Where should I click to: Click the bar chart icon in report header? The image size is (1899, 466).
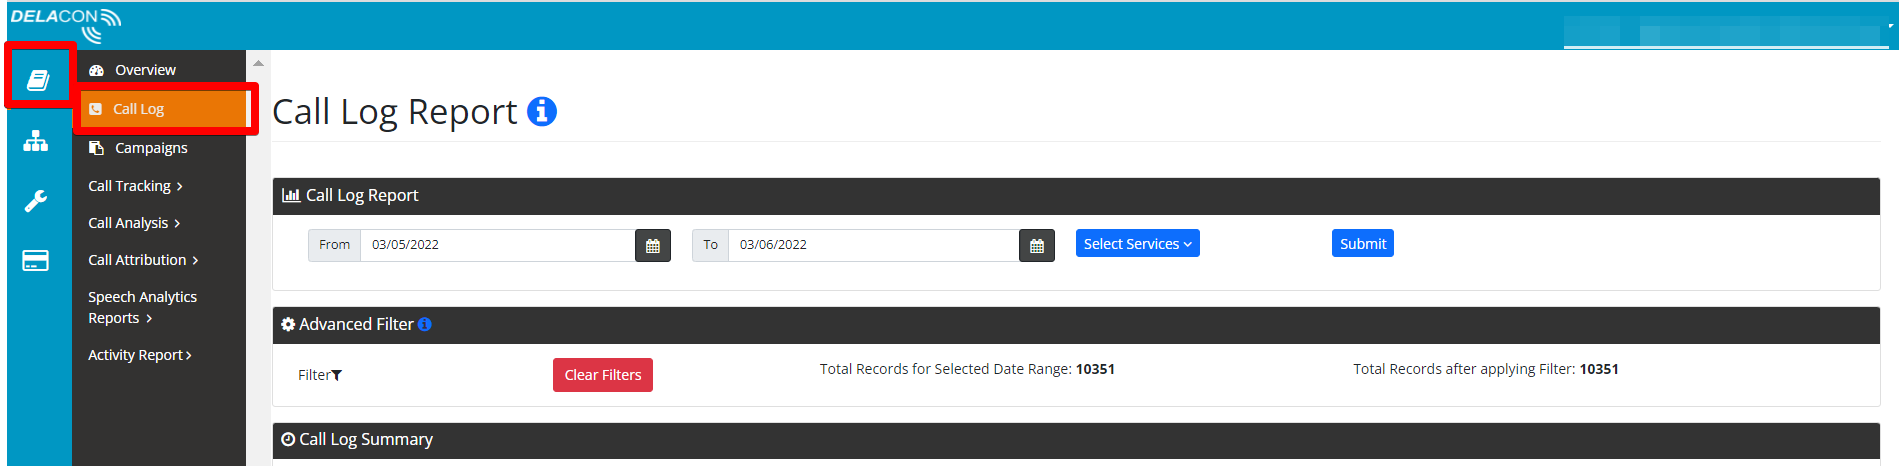click(x=291, y=195)
